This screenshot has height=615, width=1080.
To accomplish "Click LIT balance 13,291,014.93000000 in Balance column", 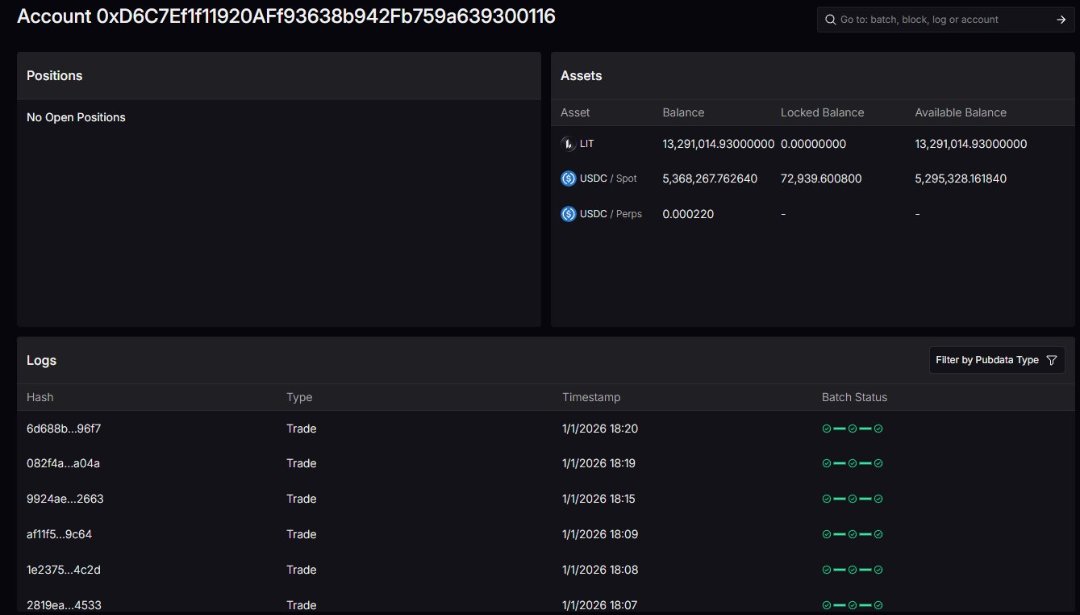I will click(718, 144).
